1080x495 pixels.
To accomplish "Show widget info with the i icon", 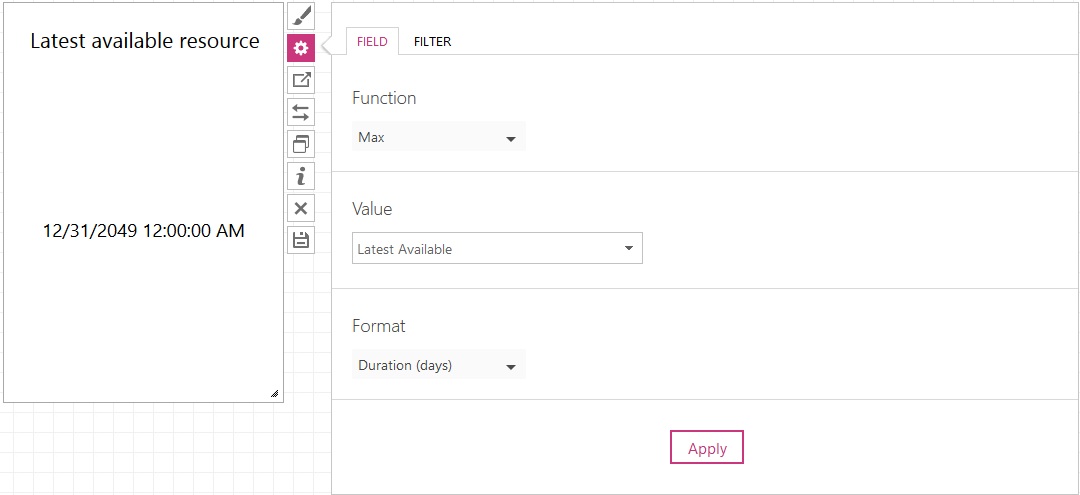I will coord(301,176).
